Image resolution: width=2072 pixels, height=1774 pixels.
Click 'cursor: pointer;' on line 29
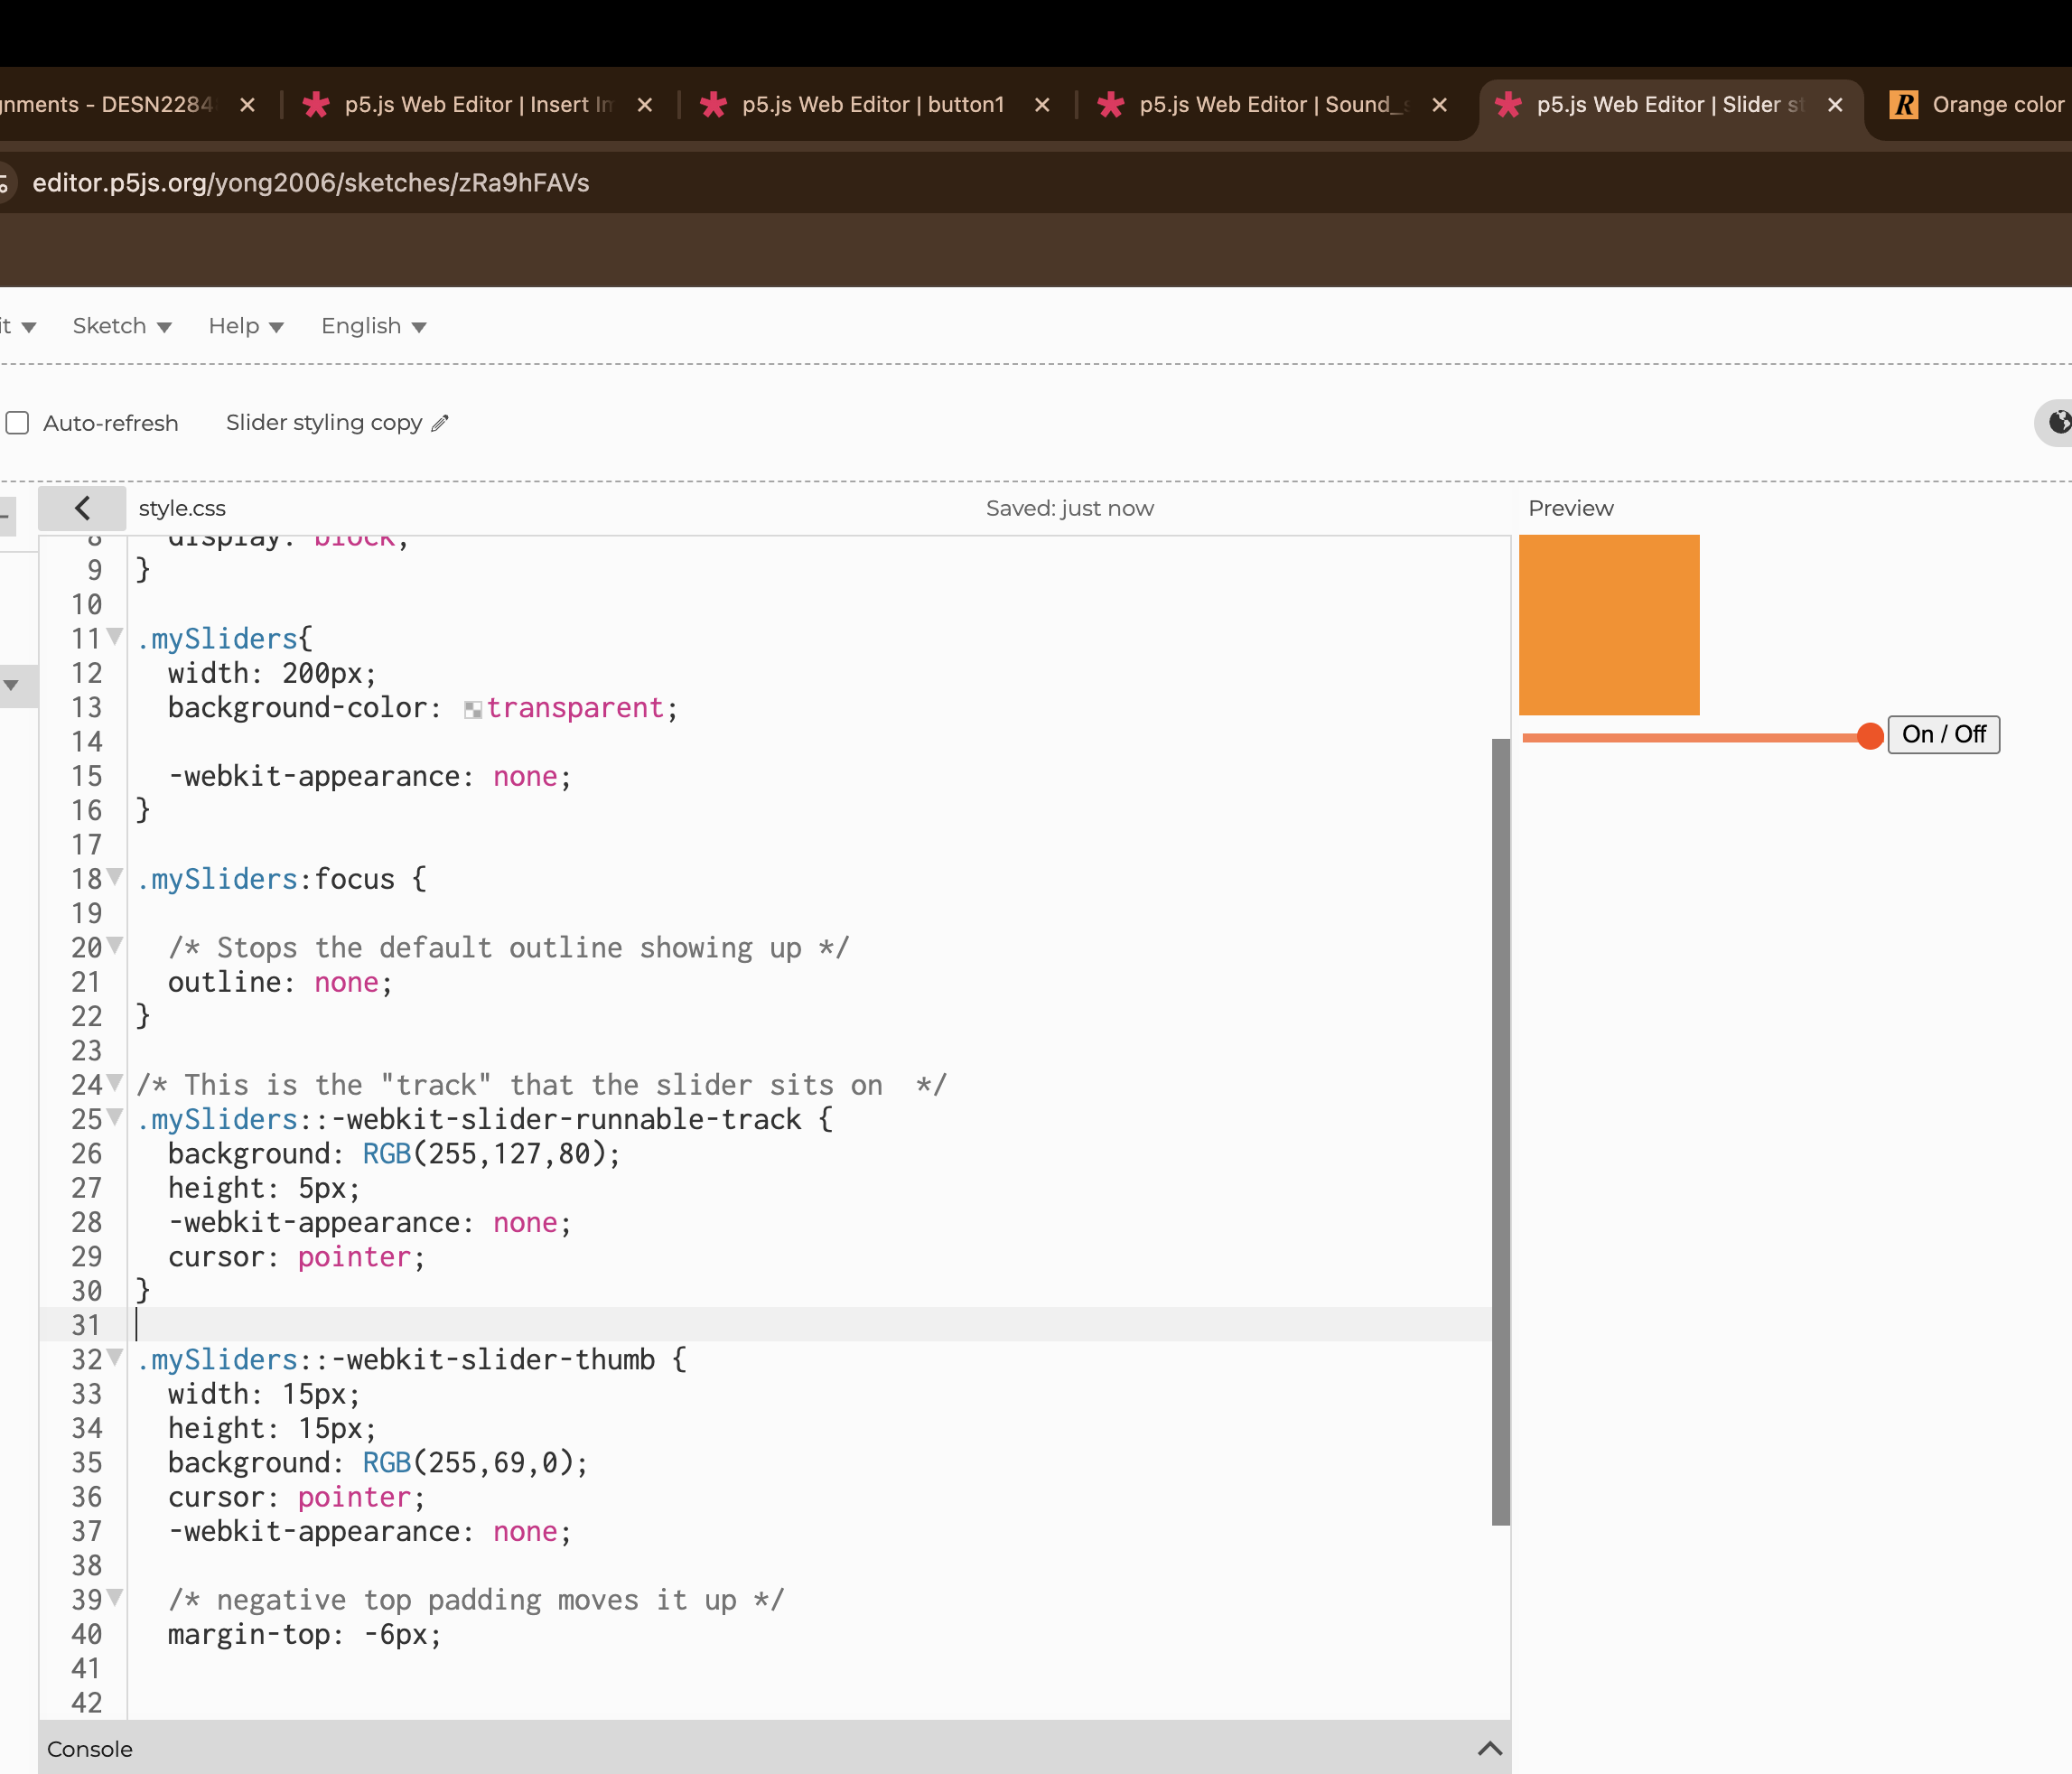coord(297,1257)
